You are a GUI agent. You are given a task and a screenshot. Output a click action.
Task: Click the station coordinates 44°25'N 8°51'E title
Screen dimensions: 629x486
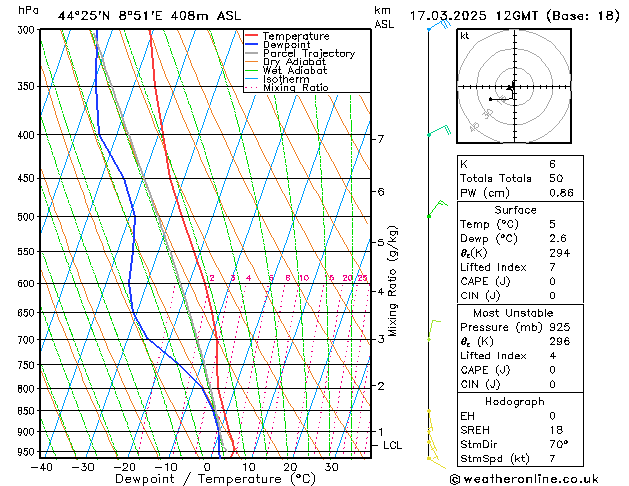point(148,15)
